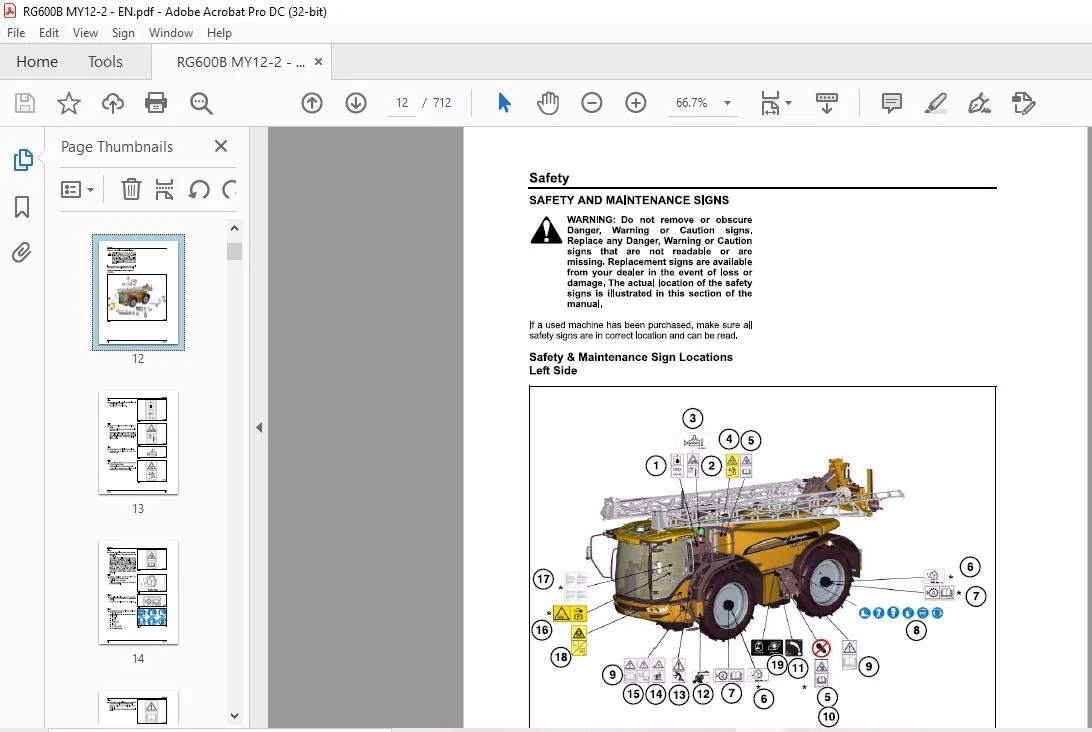
Task: Expand the page display options arrow
Action: click(788, 103)
